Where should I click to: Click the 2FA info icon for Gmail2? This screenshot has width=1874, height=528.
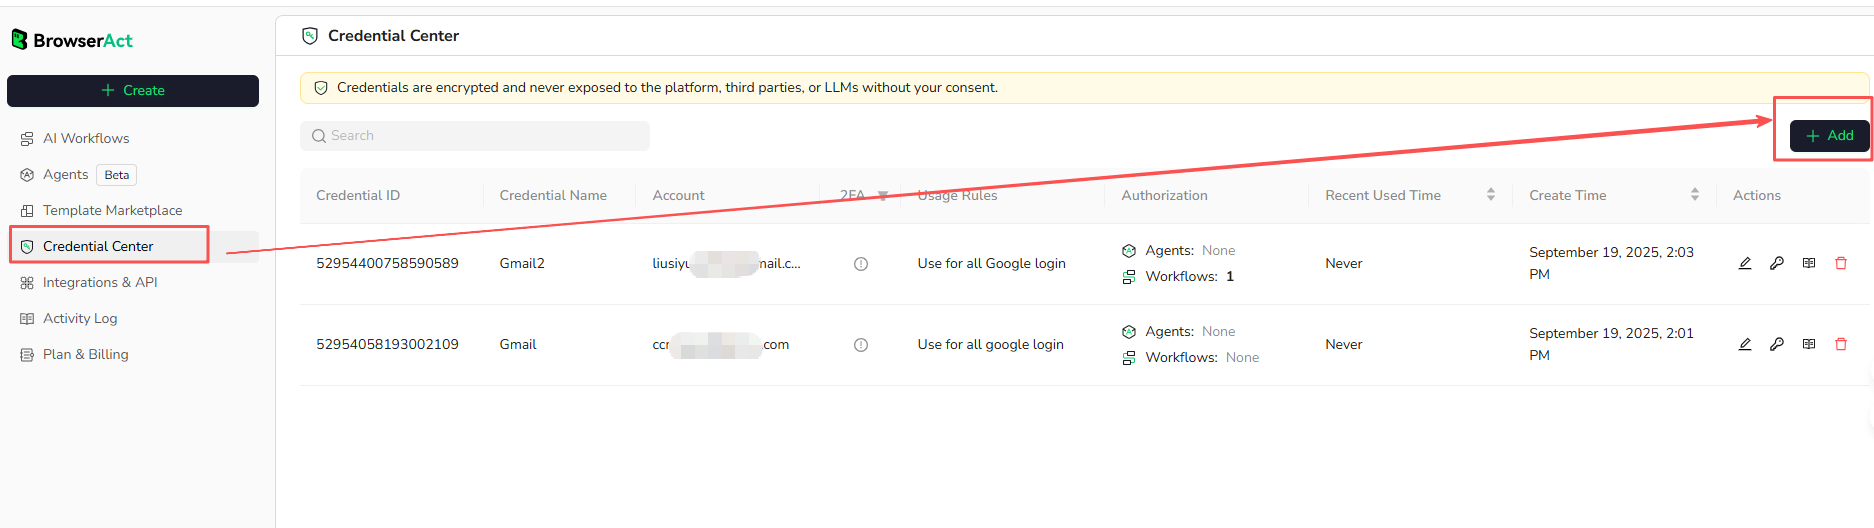[861, 264]
